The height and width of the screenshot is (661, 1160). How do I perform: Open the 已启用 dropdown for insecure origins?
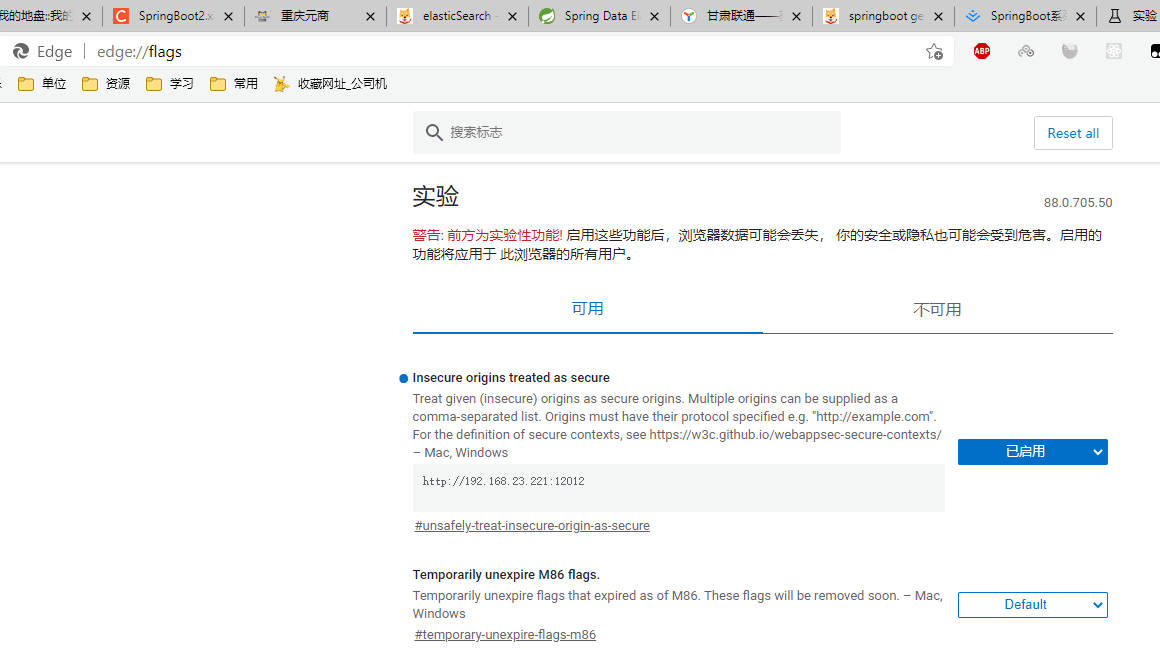[x=1033, y=452]
